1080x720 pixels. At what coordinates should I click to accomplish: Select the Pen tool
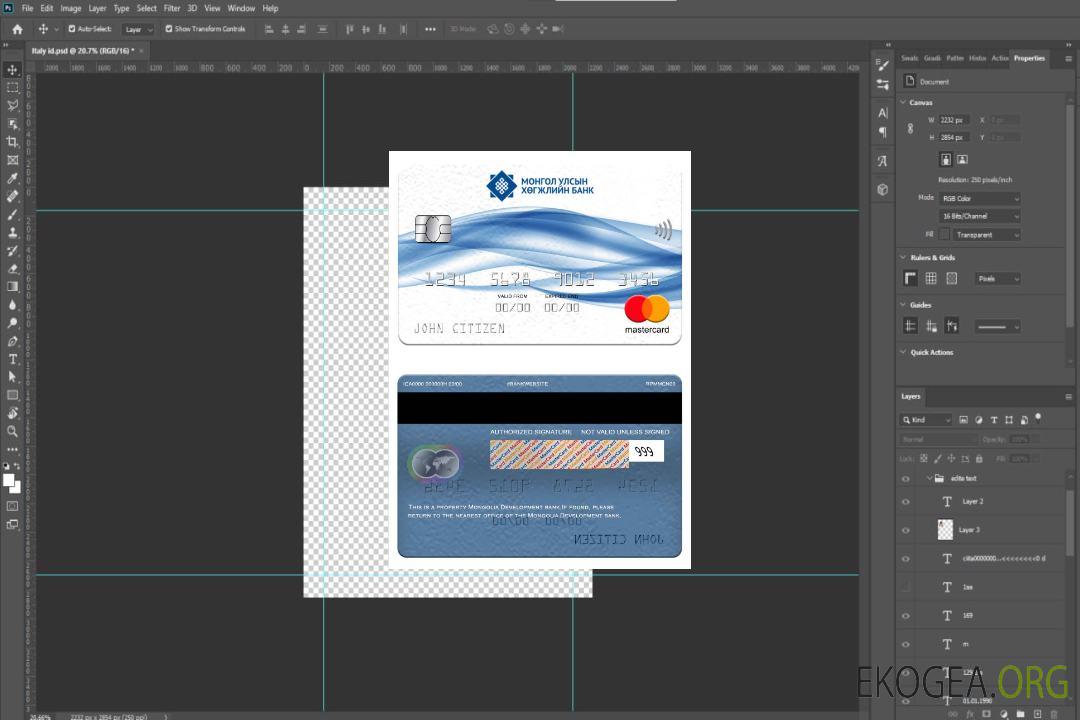[x=12, y=341]
